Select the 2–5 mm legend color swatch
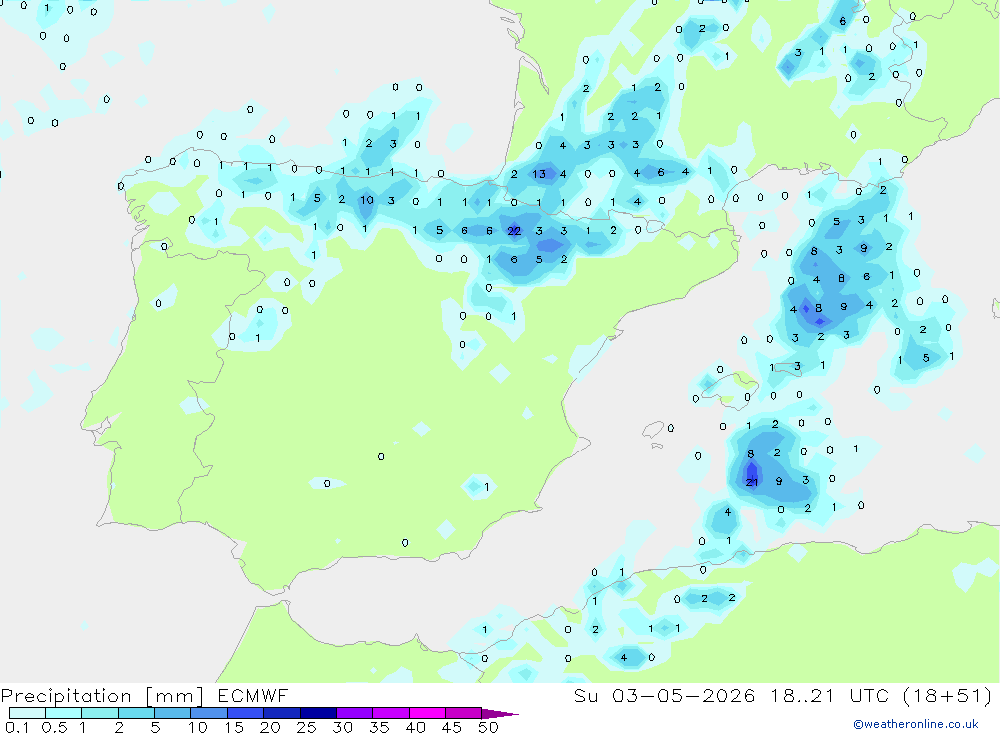Image resolution: width=1000 pixels, height=733 pixels. click(136, 713)
